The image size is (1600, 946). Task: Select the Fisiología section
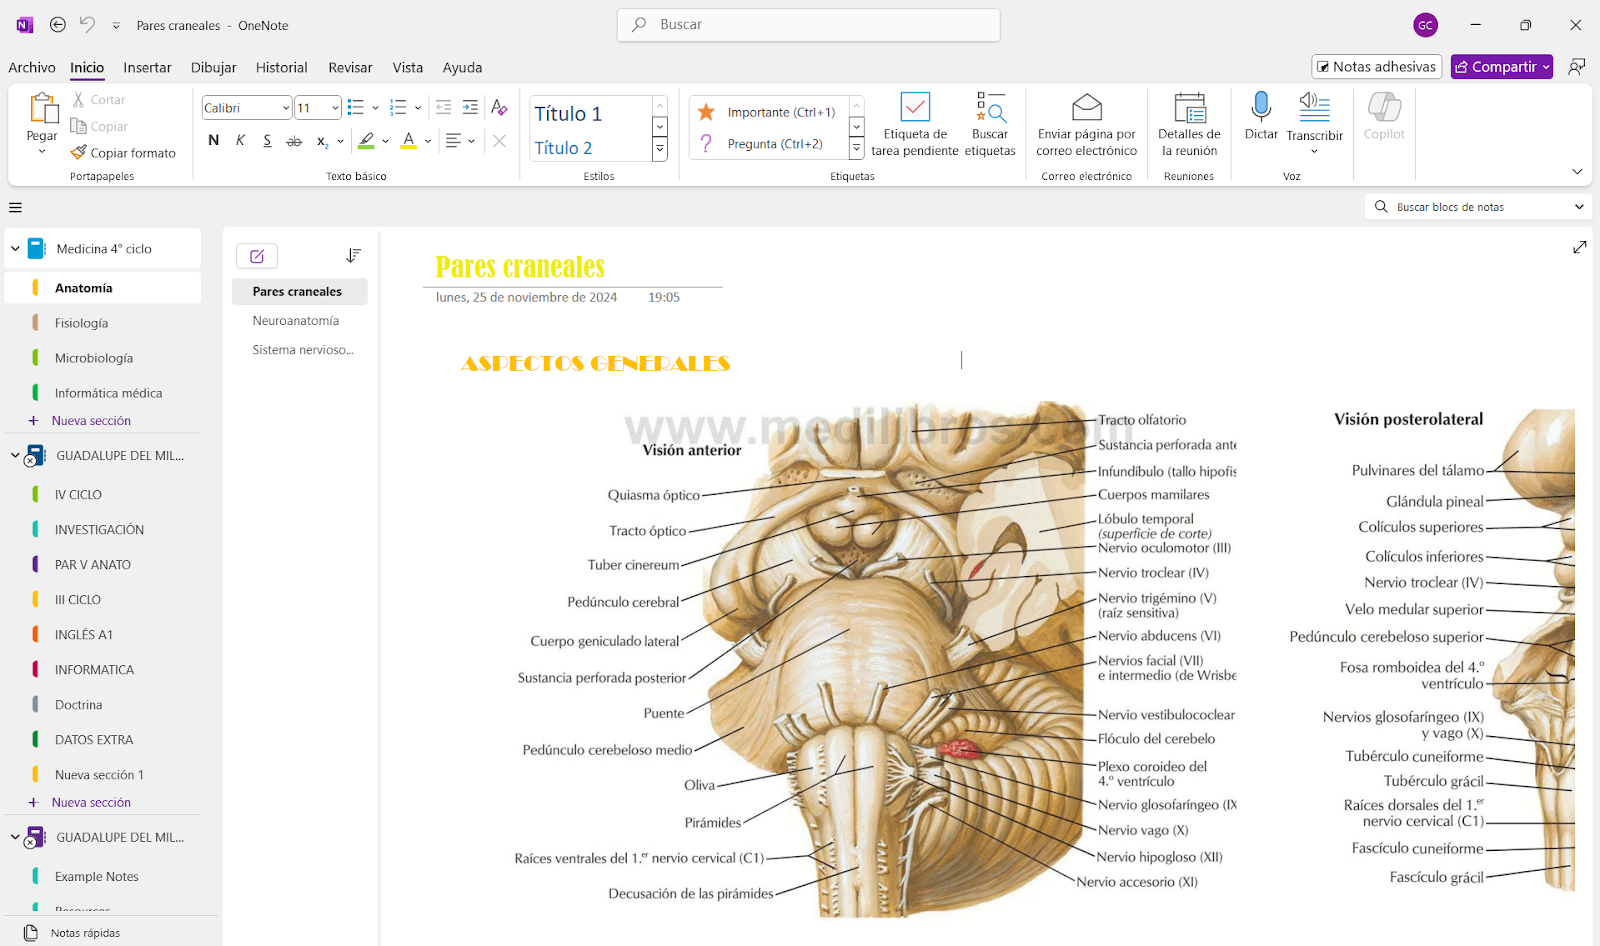pyautogui.click(x=81, y=323)
